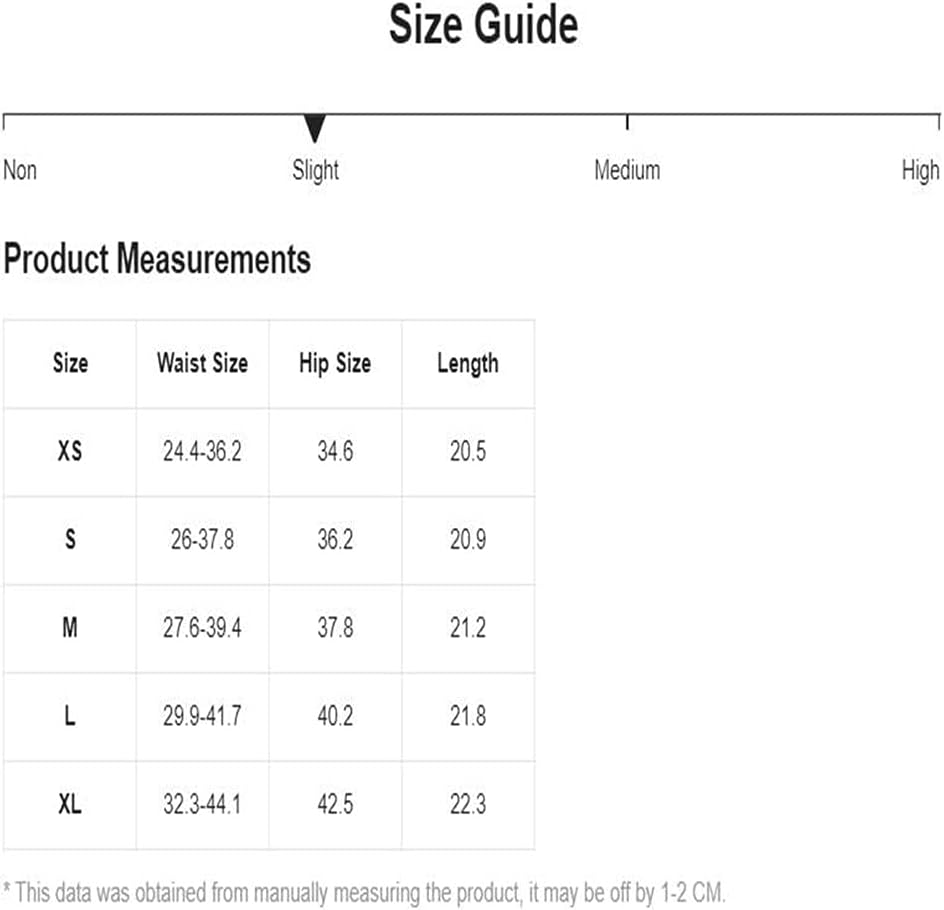This screenshot has width=944, height=910.
Task: Select the High stretch label
Action: (x=921, y=170)
